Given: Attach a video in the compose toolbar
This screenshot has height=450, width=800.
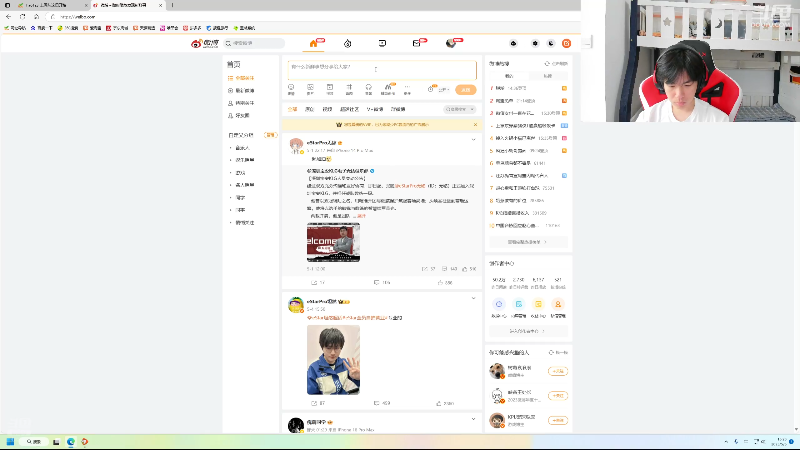Looking at the screenshot, I should [x=330, y=88].
